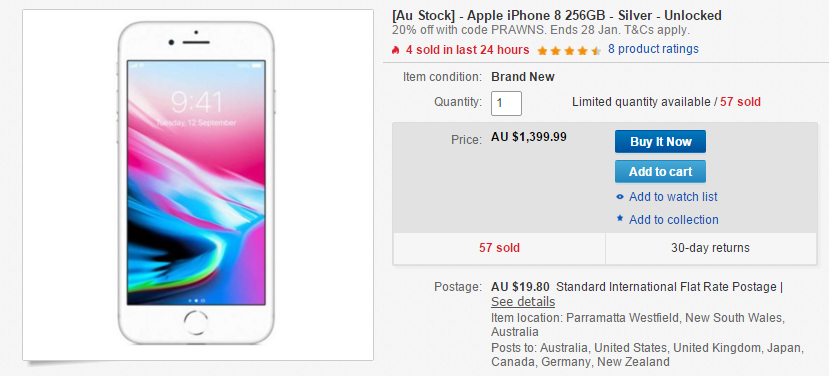Click the Add to cart button

660,172
